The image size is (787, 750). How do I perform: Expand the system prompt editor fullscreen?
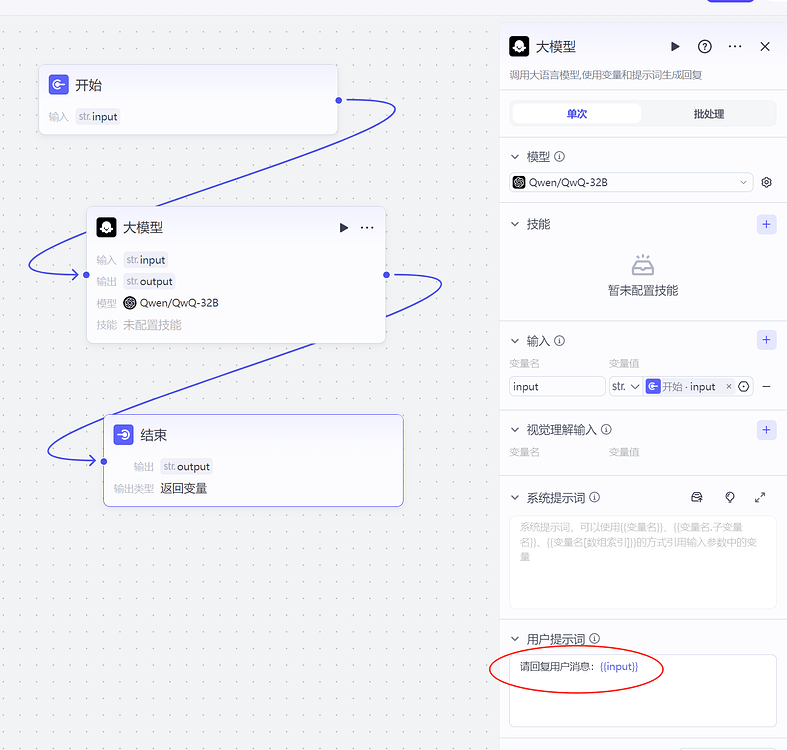coord(760,497)
